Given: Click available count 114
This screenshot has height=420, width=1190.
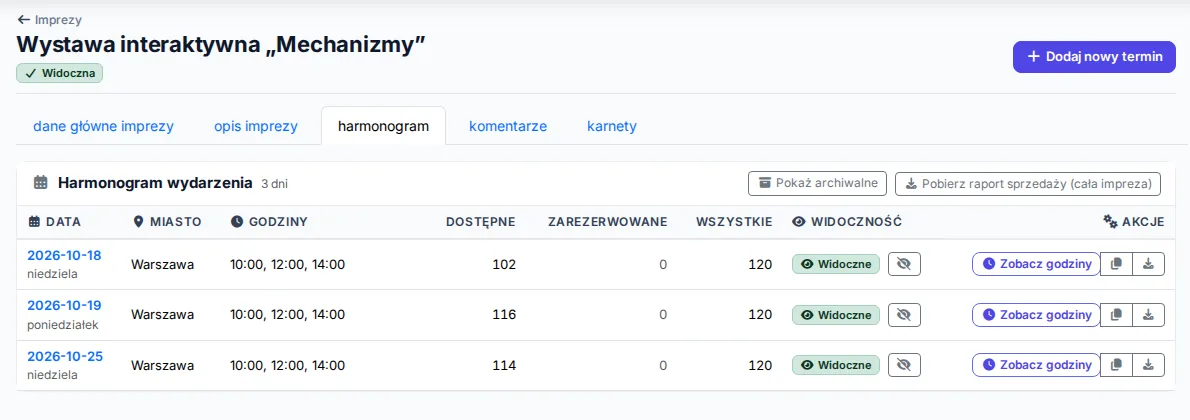Looking at the screenshot, I should [x=503, y=365].
